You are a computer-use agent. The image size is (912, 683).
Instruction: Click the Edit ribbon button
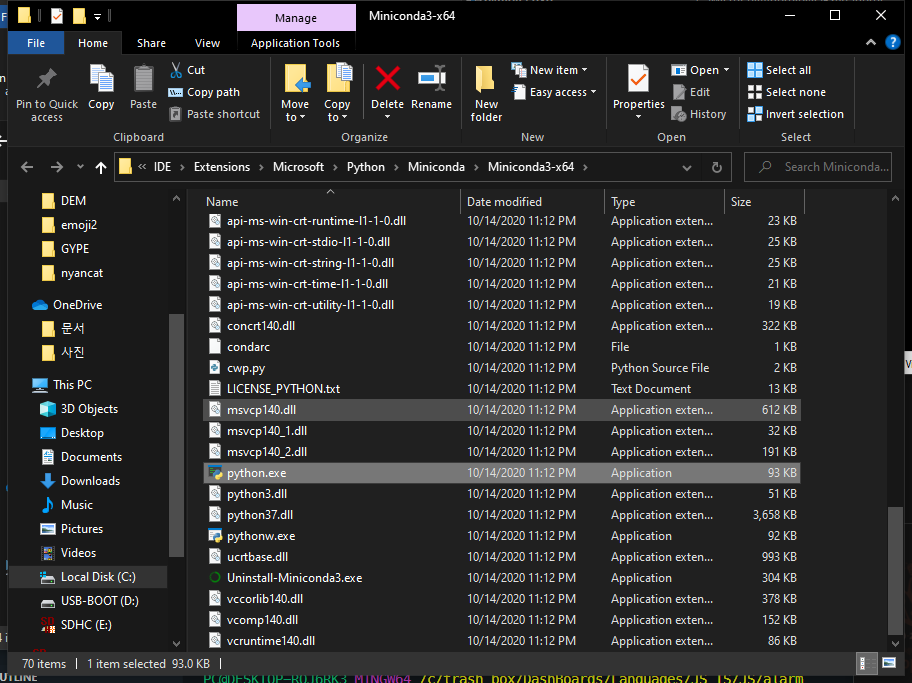[x=691, y=92]
